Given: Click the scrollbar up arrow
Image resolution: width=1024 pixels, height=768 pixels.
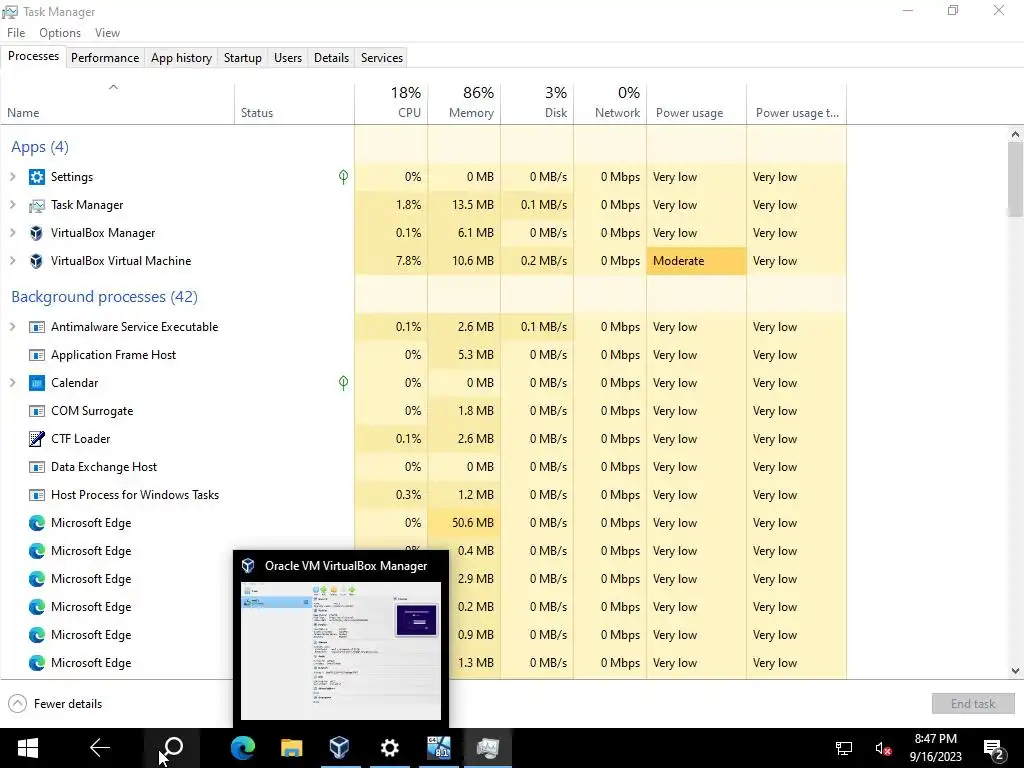Looking at the screenshot, I should pyautogui.click(x=1015, y=134).
